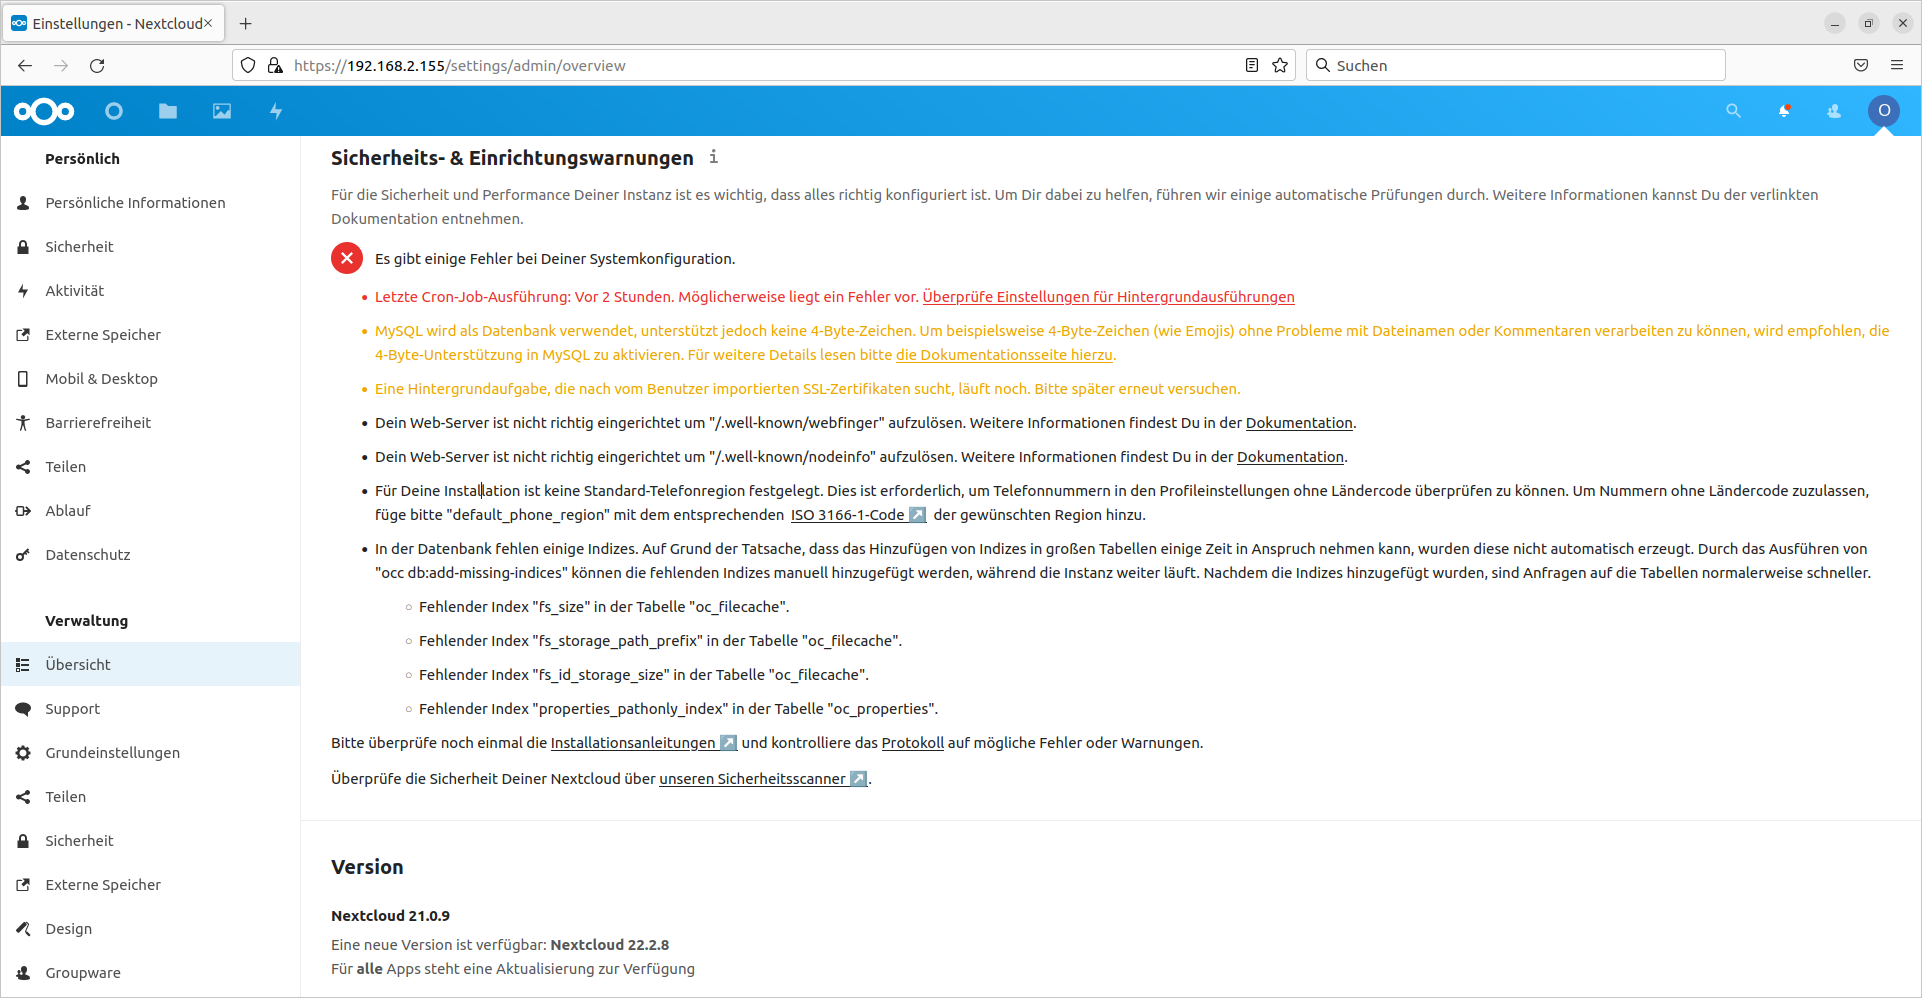Image resolution: width=1922 pixels, height=998 pixels.
Task: Click the 'Version' heading
Action: click(367, 867)
